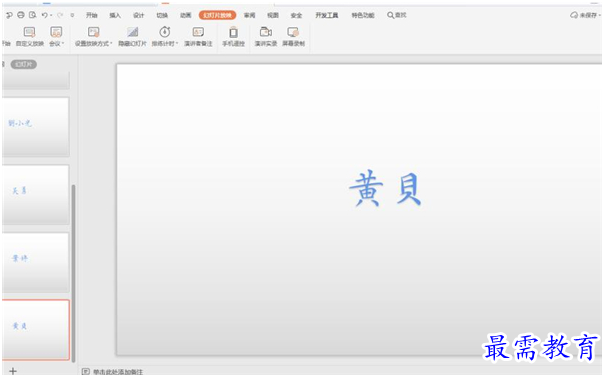
Task: Start presentation recording (演讲实录) icon
Action: [x=266, y=32]
